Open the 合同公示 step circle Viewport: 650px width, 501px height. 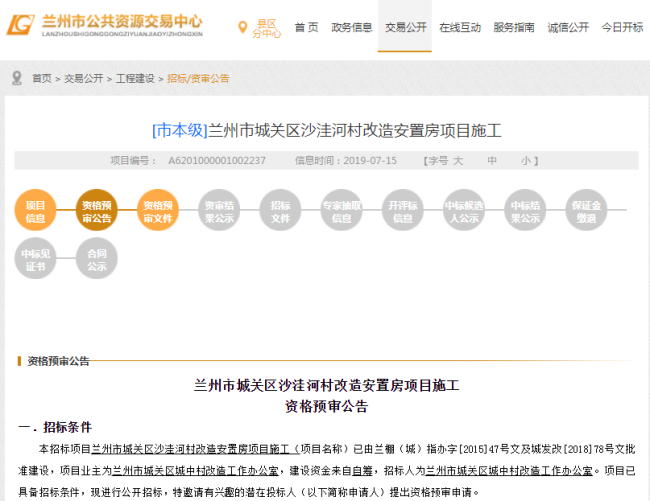coord(97,259)
